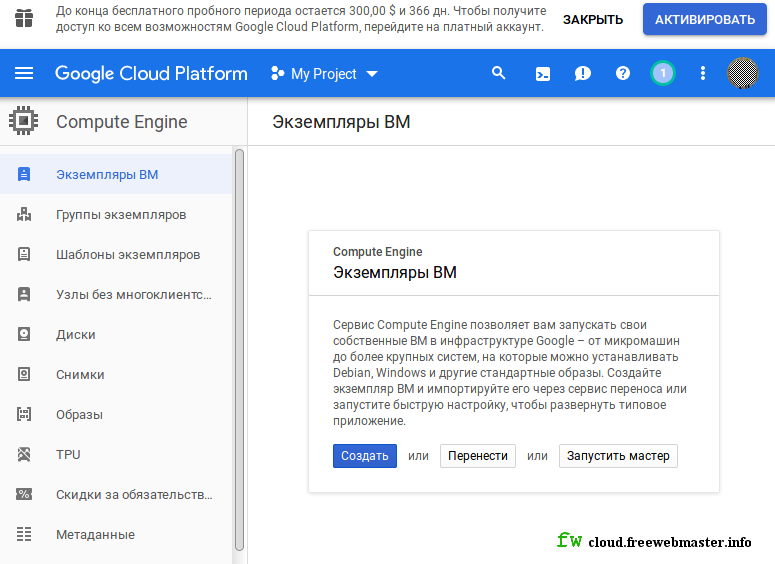This screenshot has height=564, width=775.
Task: Click the Перенести button
Action: [477, 456]
